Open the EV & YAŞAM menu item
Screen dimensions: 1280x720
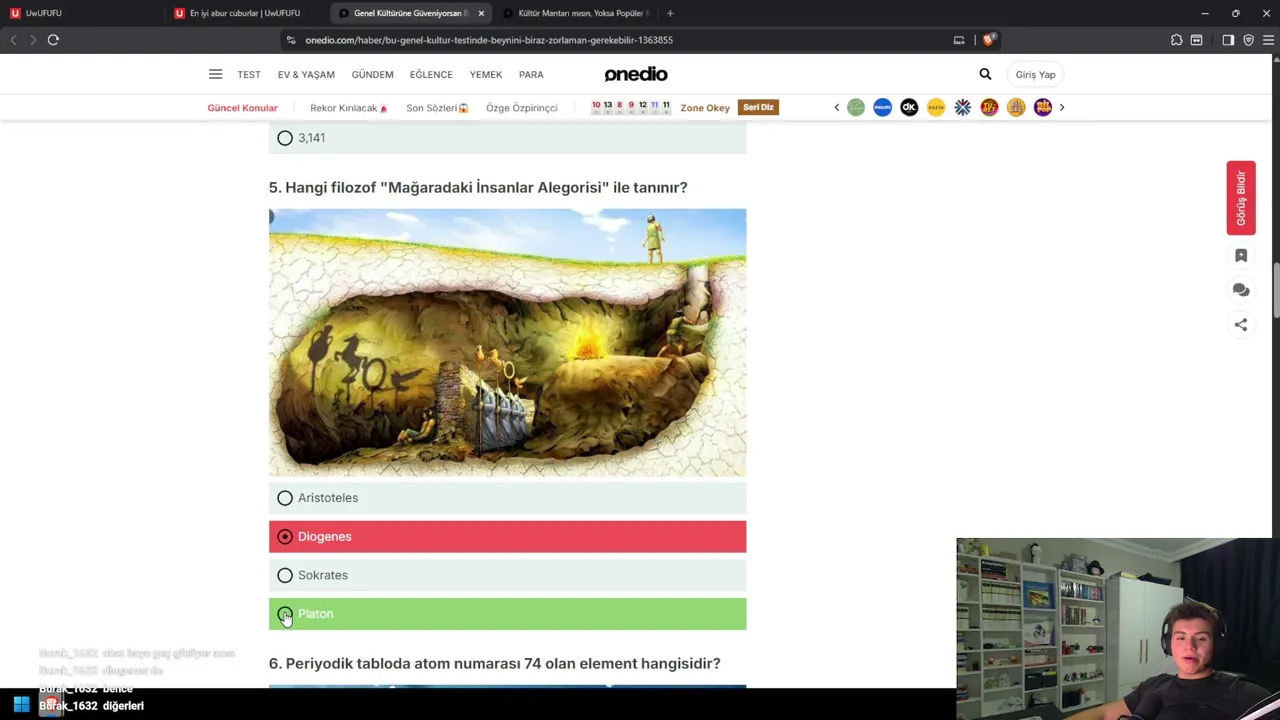click(306, 75)
